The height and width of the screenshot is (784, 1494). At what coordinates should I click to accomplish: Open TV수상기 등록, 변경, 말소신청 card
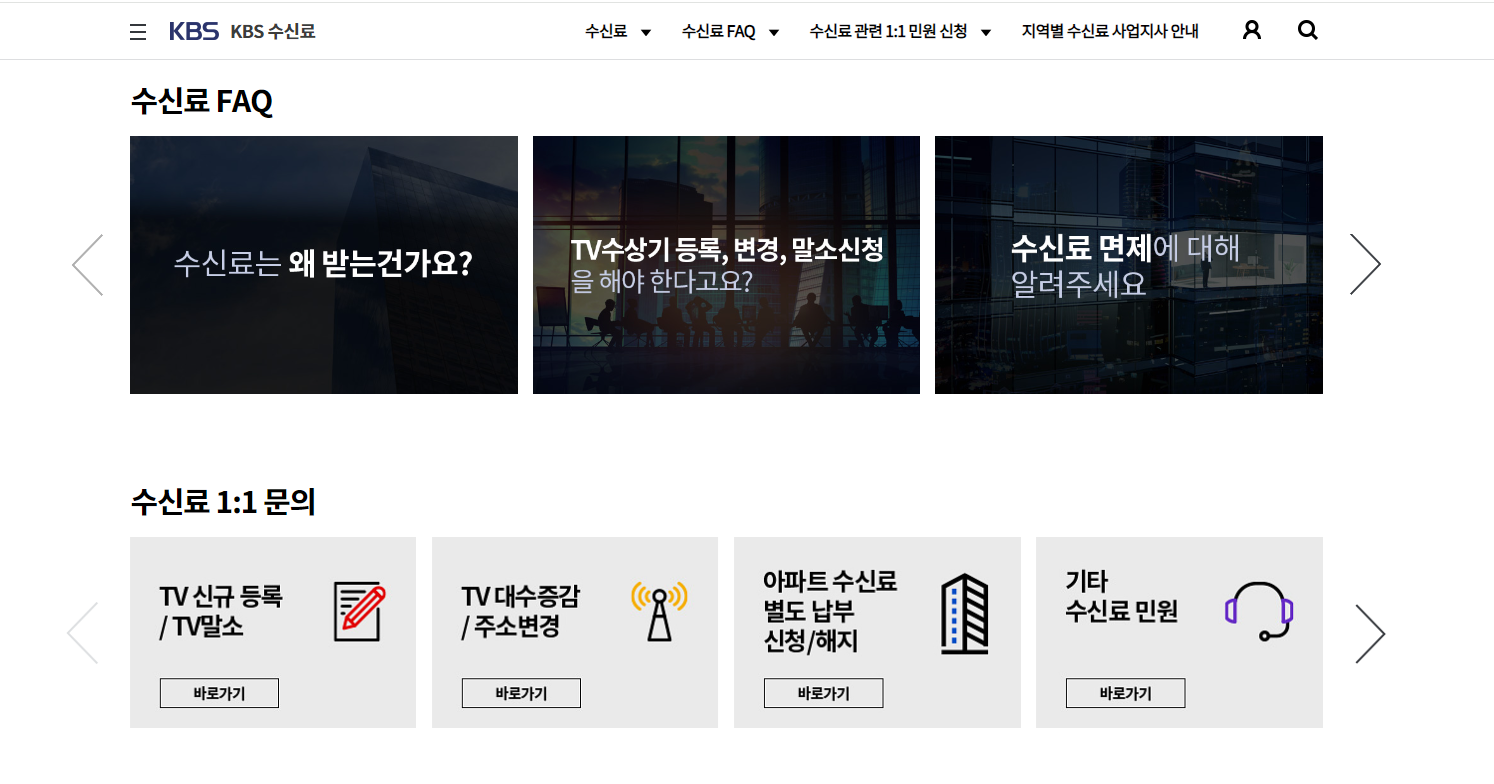pyautogui.click(x=726, y=265)
